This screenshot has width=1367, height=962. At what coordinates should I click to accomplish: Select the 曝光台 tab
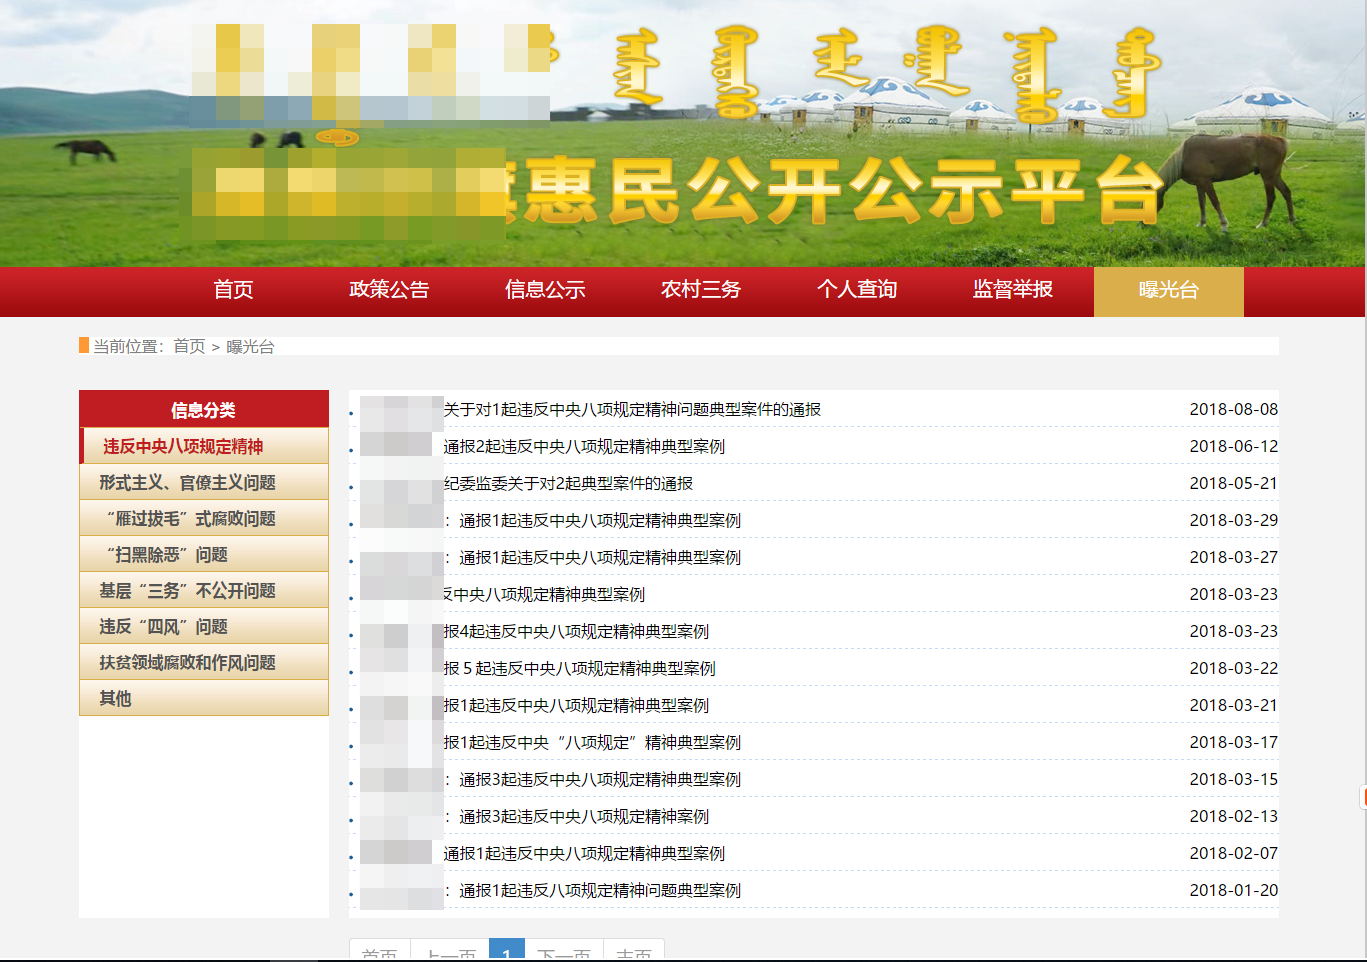click(x=1168, y=290)
